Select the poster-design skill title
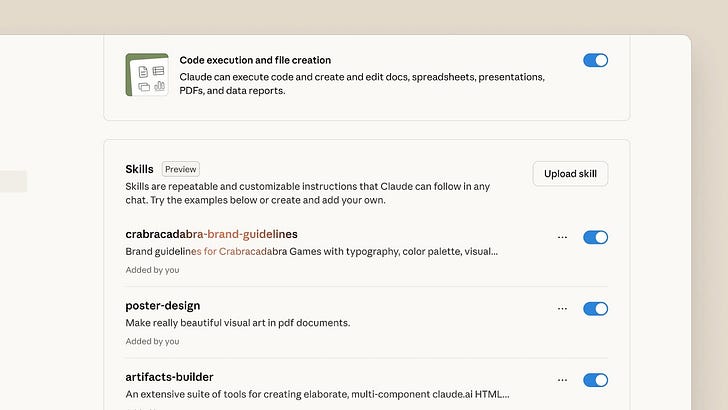Viewport: 728px width, 410px height. pos(162,306)
